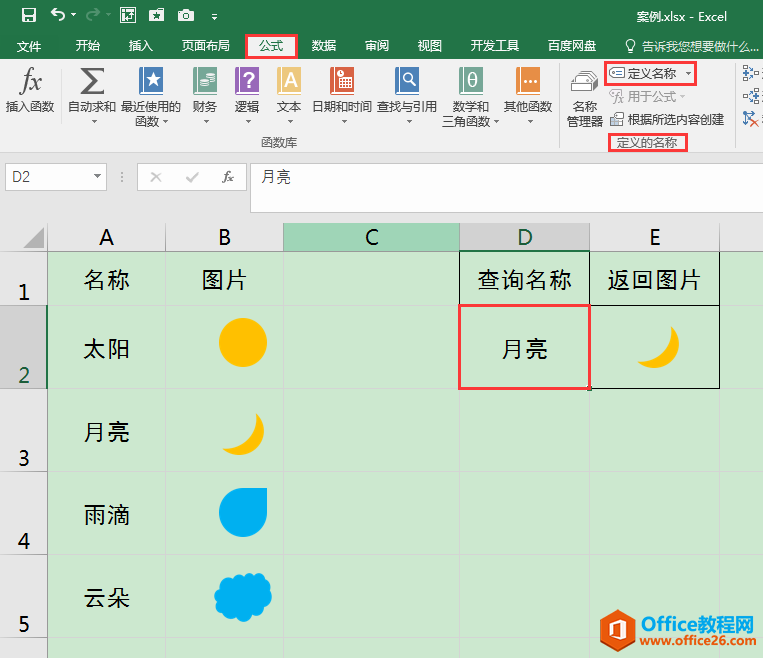Click 根据所选内容创建 button
763x658 pixels.
click(667, 119)
